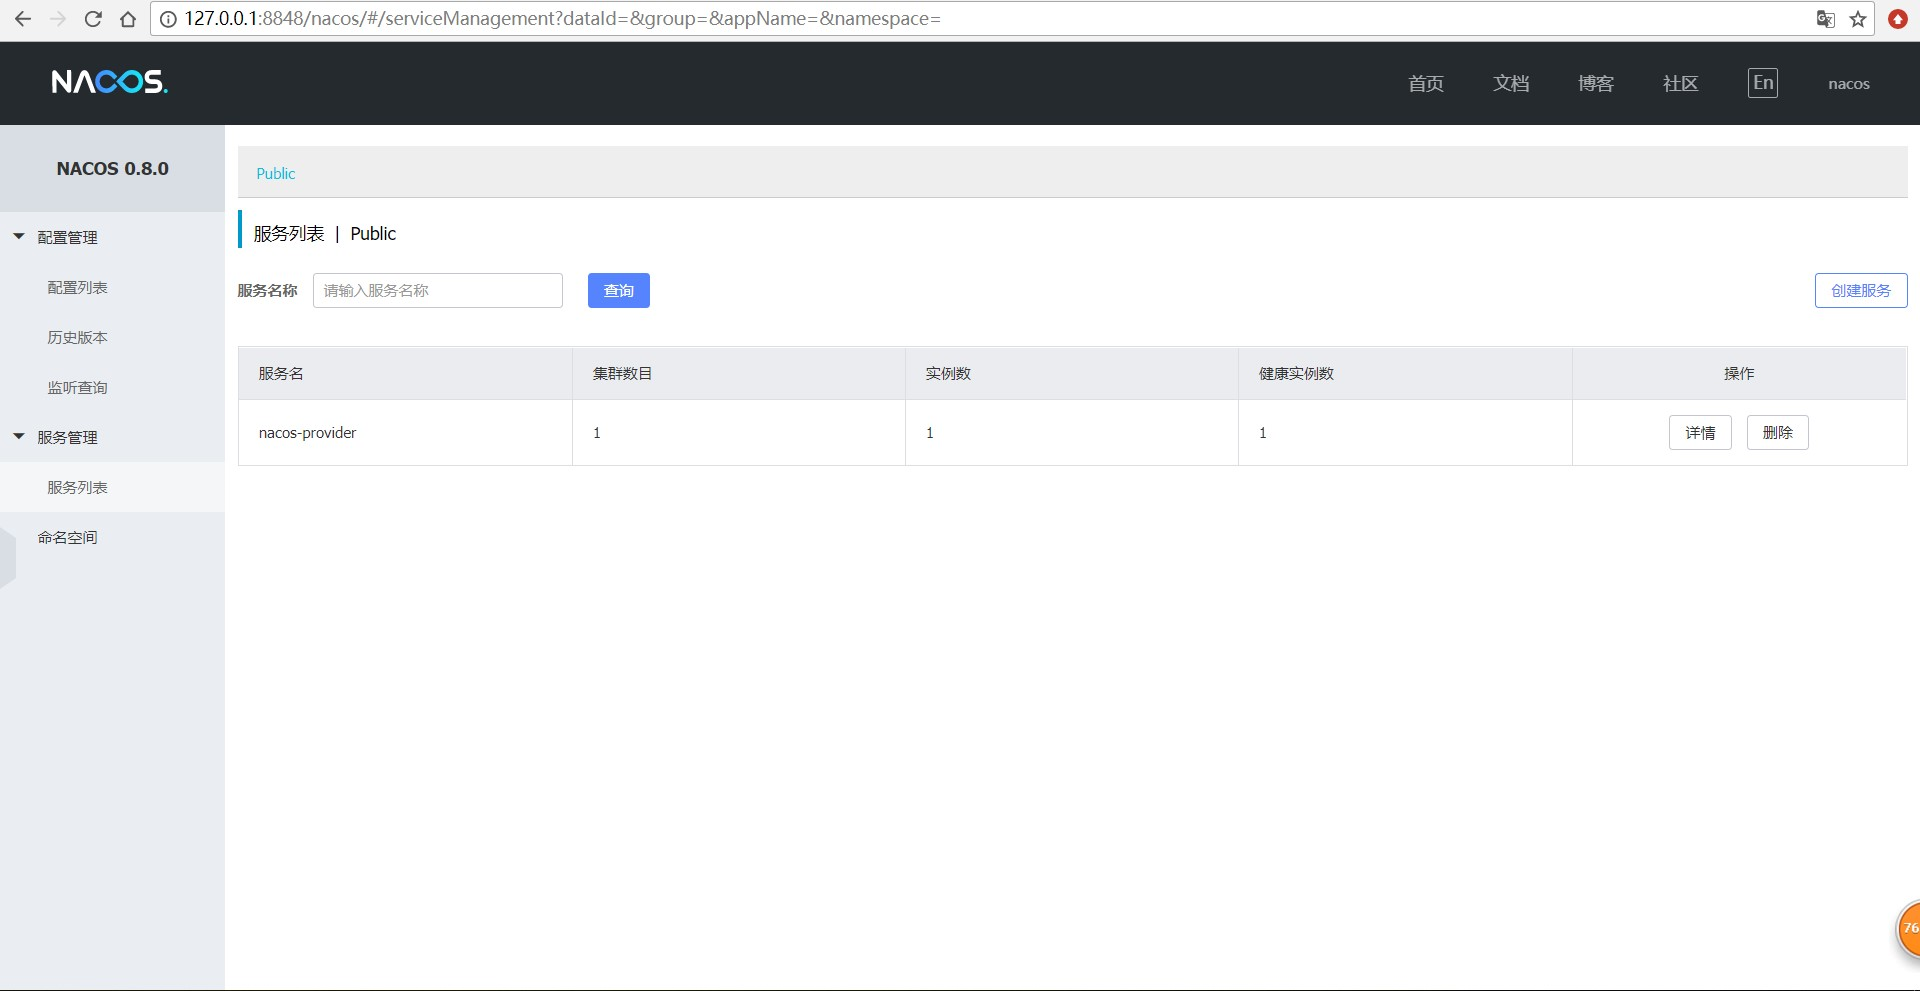The height and width of the screenshot is (991, 1920).
Task: Open the red extension icon in the browser toolbar
Action: 1897,19
